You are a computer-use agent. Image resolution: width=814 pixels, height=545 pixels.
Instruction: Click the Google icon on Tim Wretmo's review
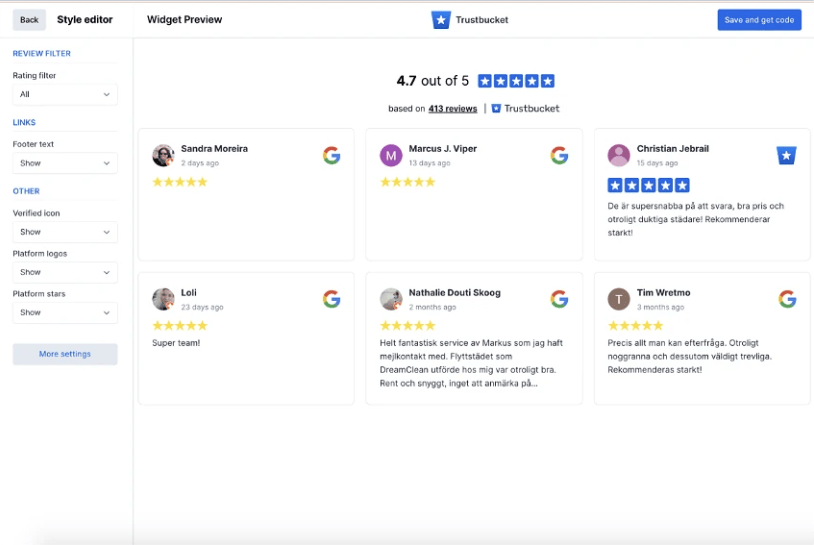point(787,299)
